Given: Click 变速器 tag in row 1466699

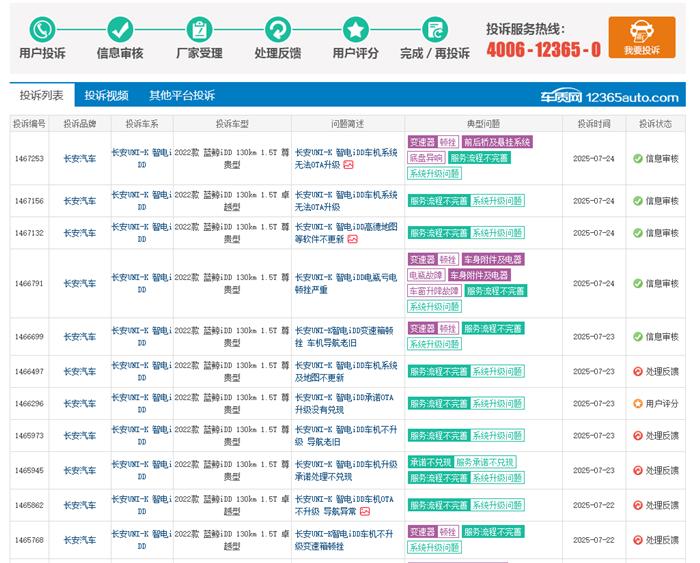Looking at the screenshot, I should coord(422,329).
